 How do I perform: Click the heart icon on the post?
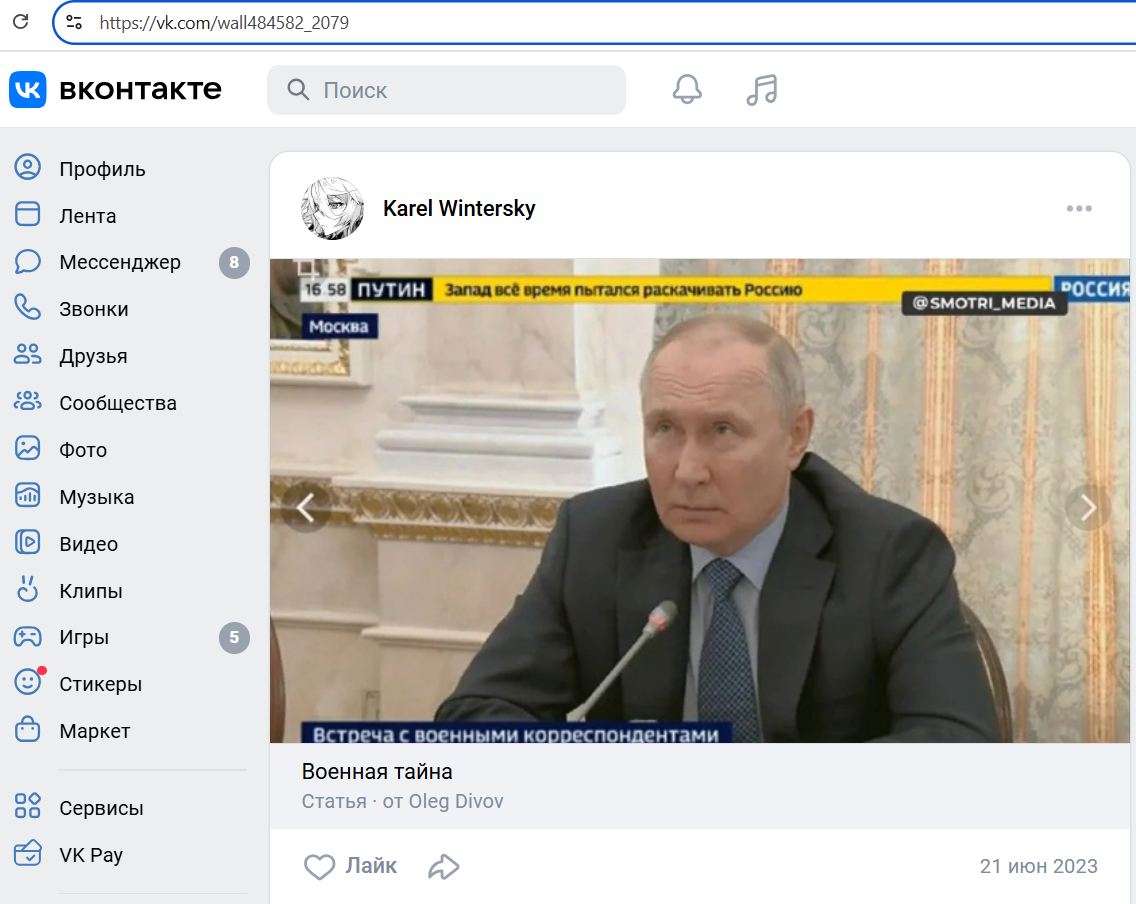pos(319,866)
